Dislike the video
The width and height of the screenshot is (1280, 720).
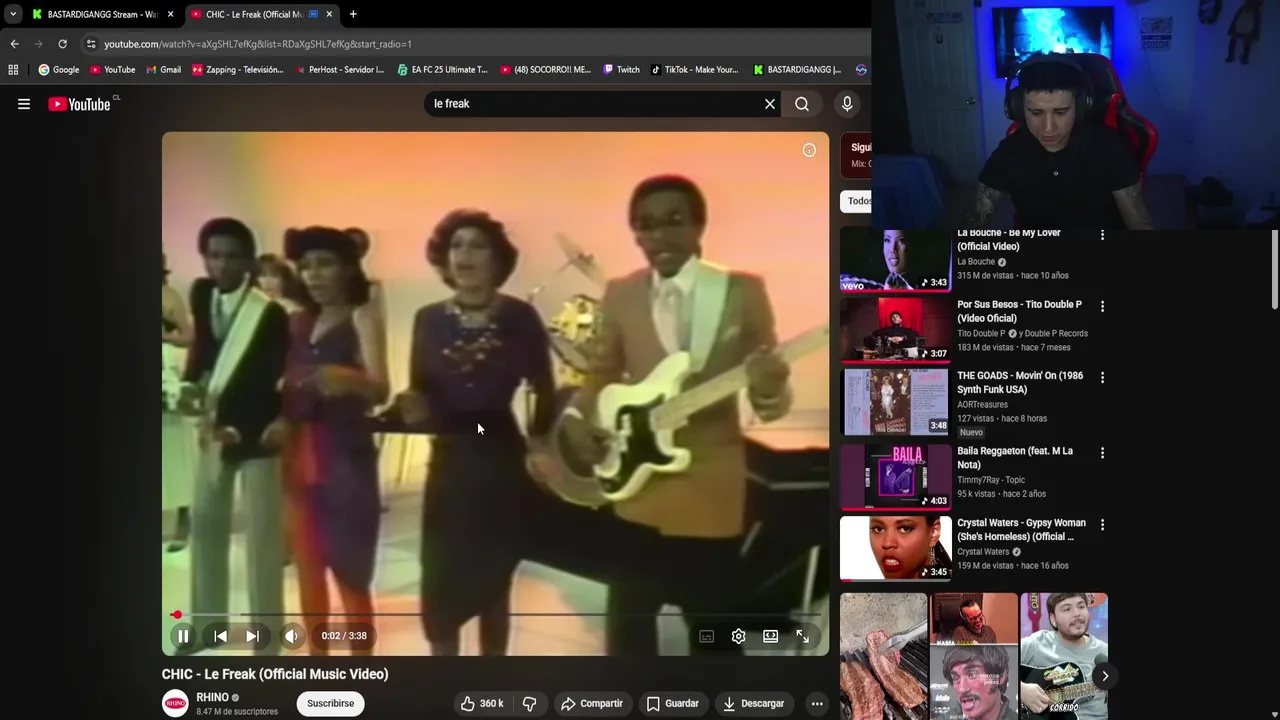[529, 703]
